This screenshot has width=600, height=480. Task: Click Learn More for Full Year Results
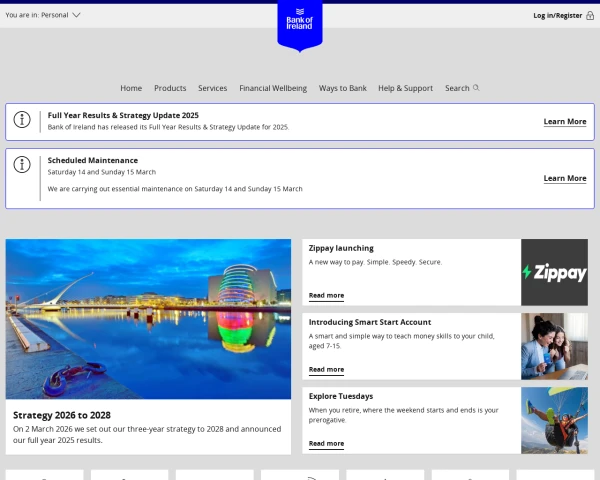coord(565,122)
